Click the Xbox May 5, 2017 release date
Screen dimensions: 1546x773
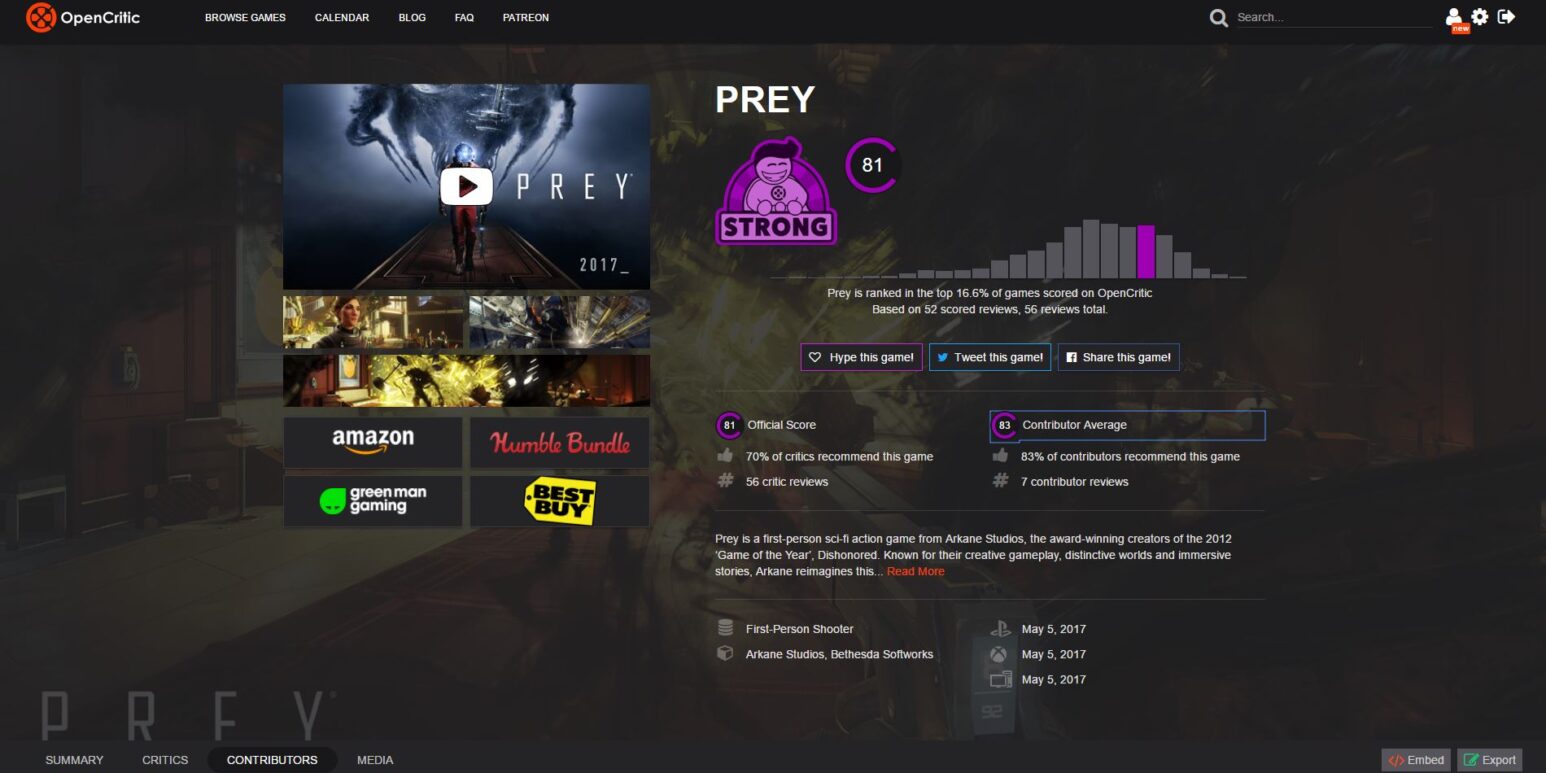[x=1054, y=654]
